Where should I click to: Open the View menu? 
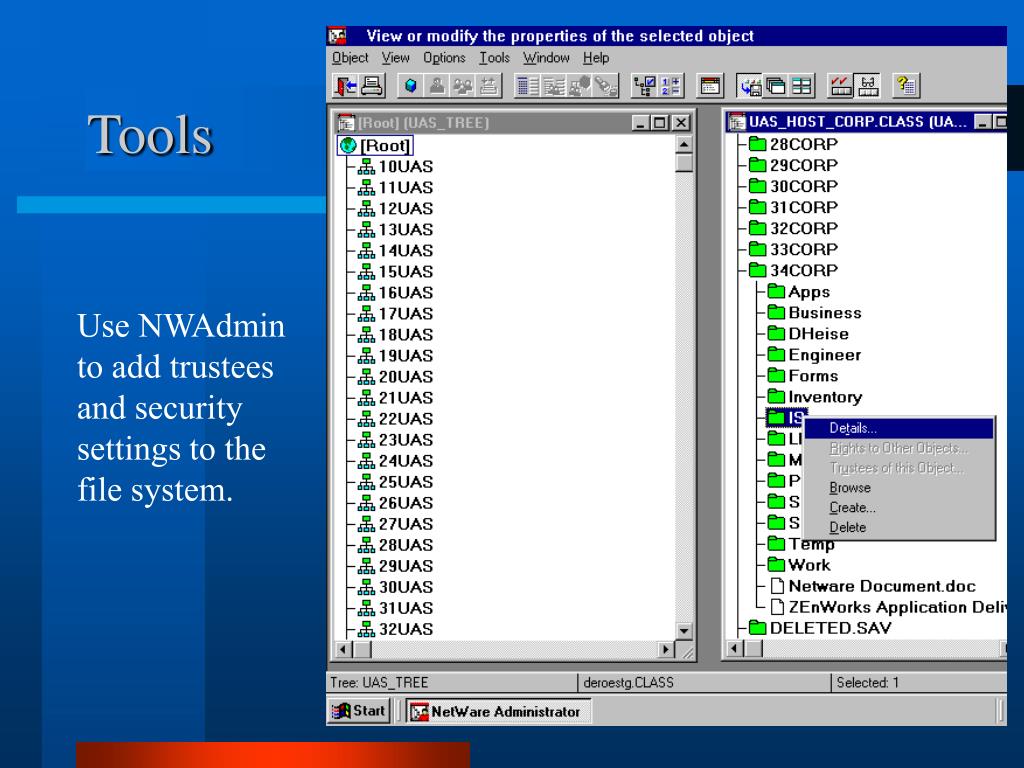coord(396,58)
